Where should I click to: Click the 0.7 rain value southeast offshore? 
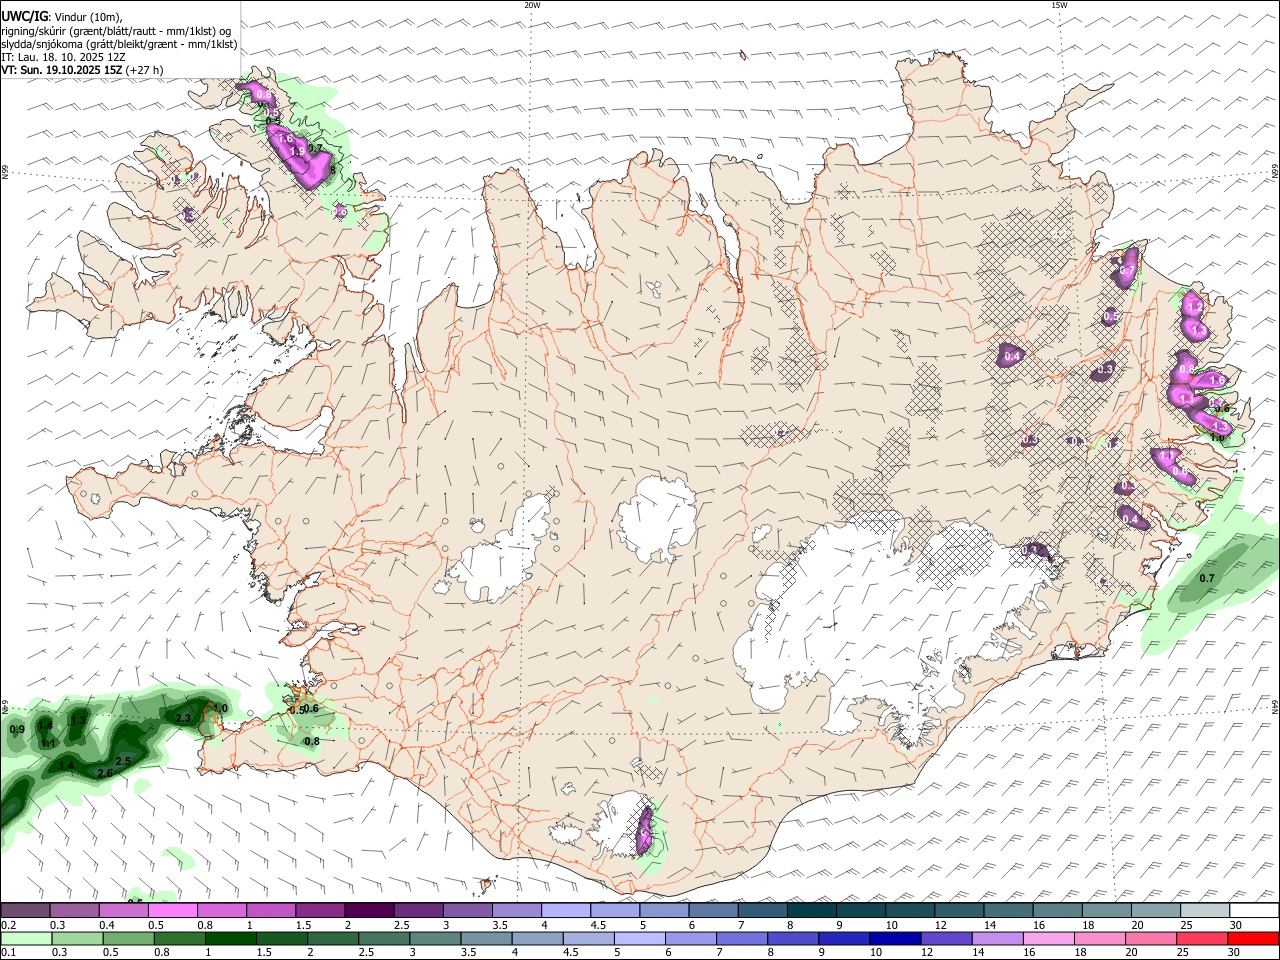pyautogui.click(x=1207, y=578)
